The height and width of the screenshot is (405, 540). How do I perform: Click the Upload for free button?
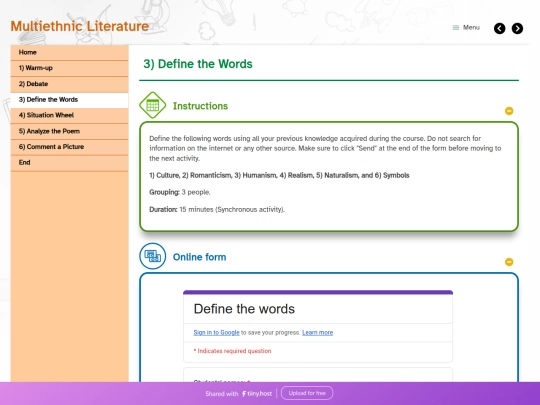pyautogui.click(x=307, y=393)
